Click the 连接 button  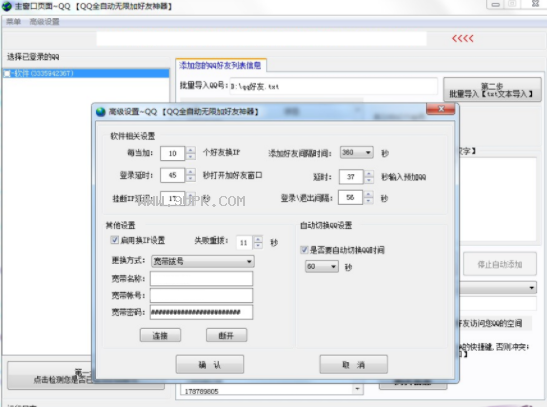(160, 336)
